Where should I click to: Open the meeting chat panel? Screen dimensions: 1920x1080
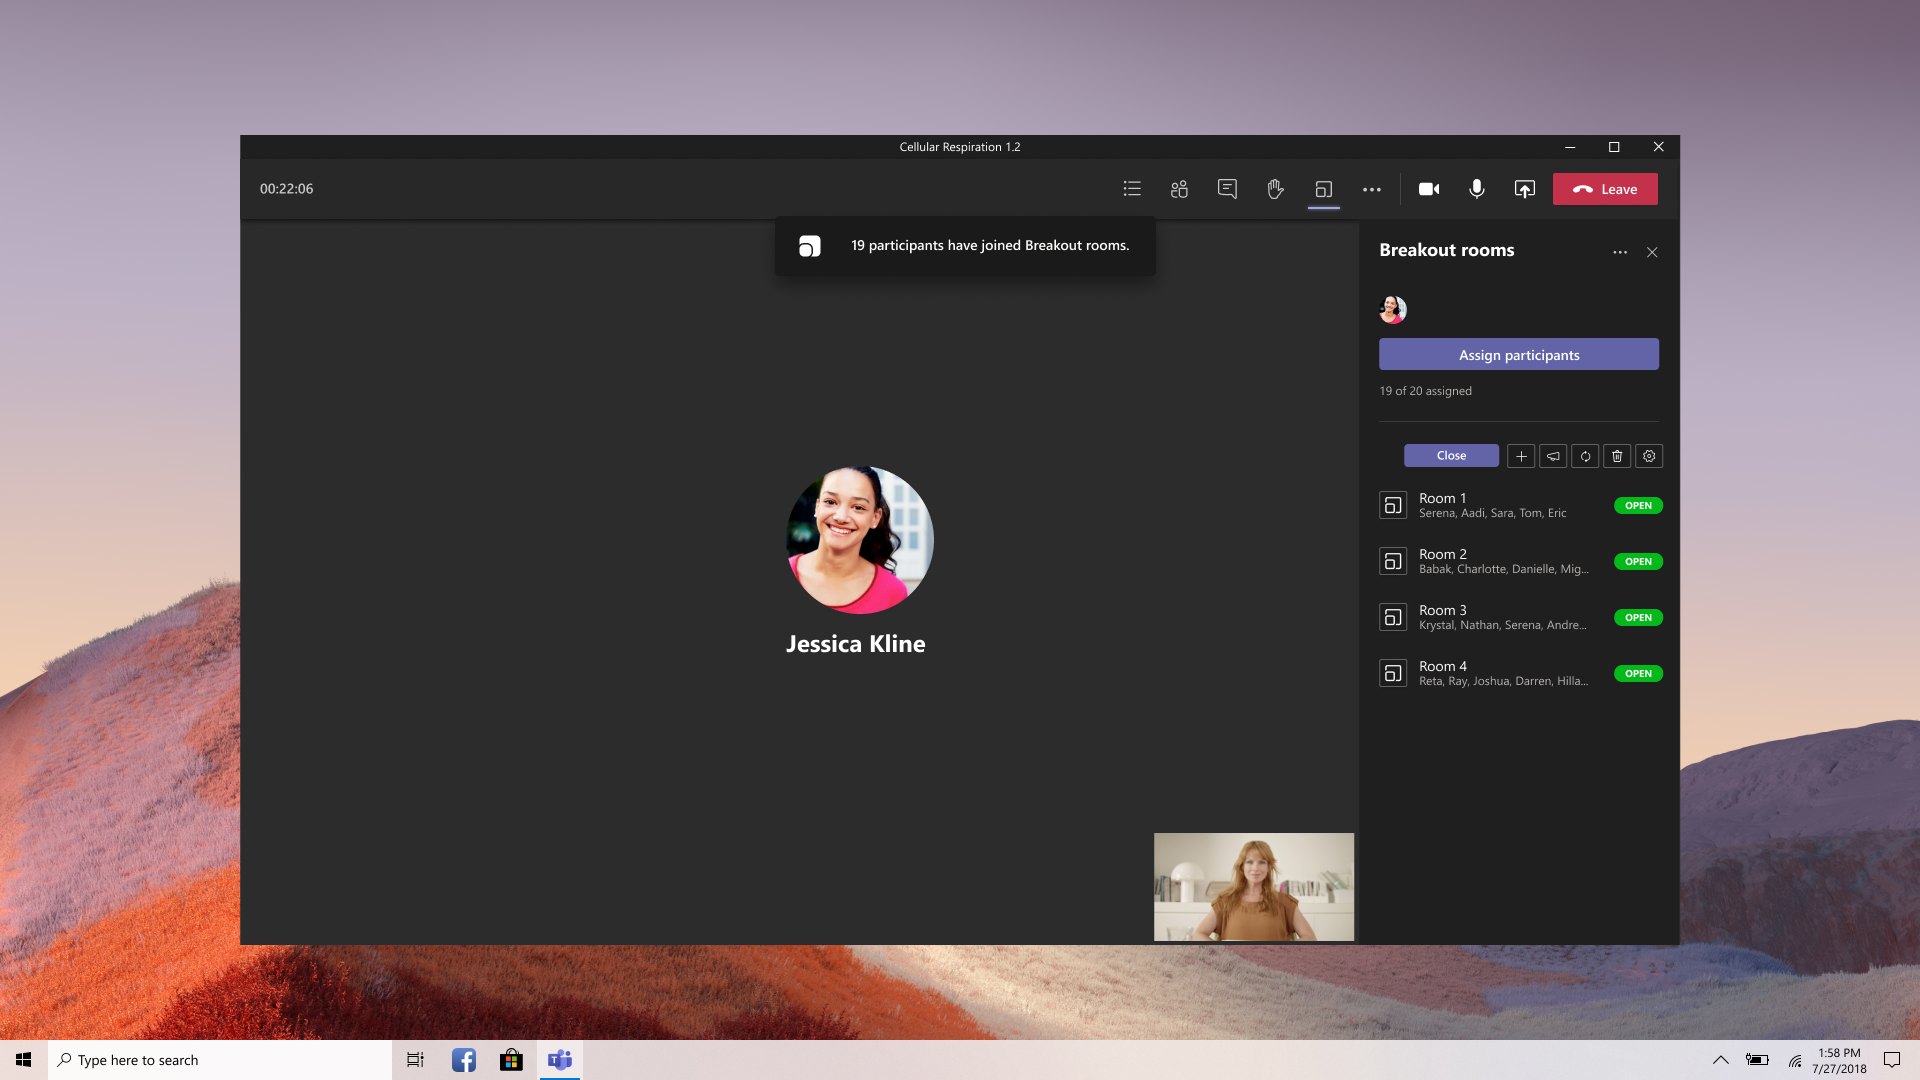click(x=1227, y=189)
